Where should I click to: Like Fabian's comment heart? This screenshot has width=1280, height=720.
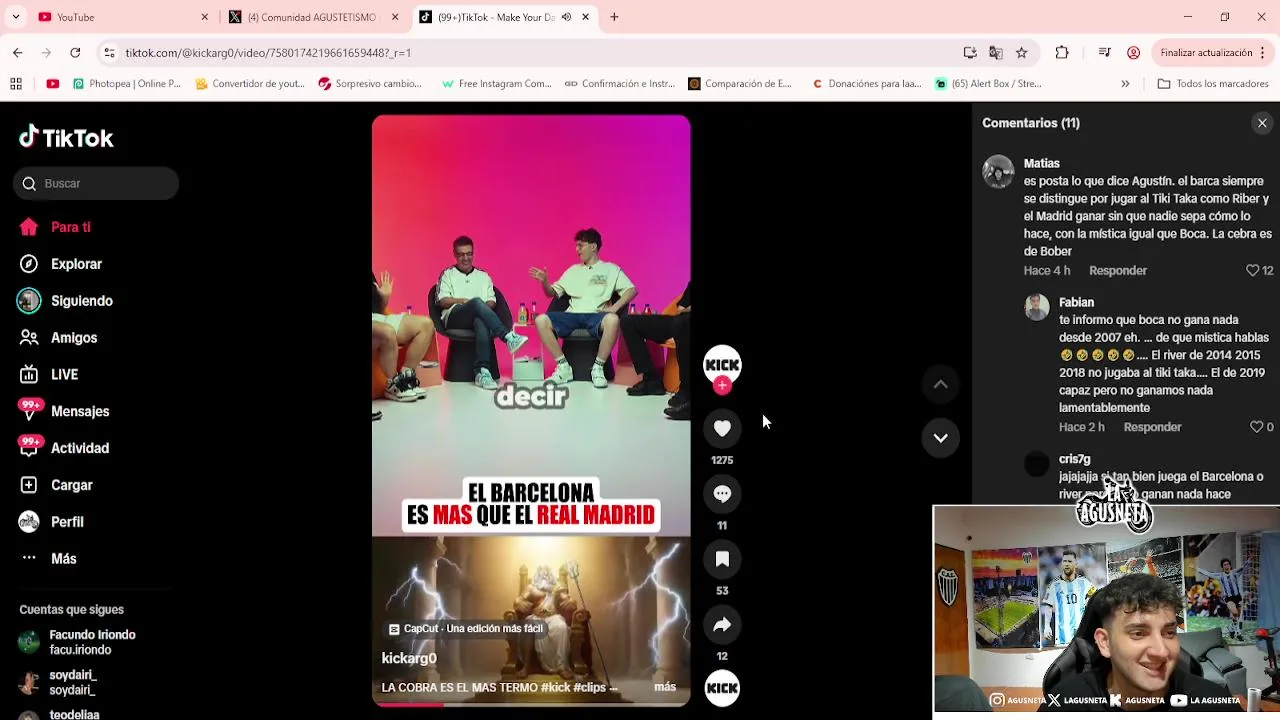coord(1256,427)
